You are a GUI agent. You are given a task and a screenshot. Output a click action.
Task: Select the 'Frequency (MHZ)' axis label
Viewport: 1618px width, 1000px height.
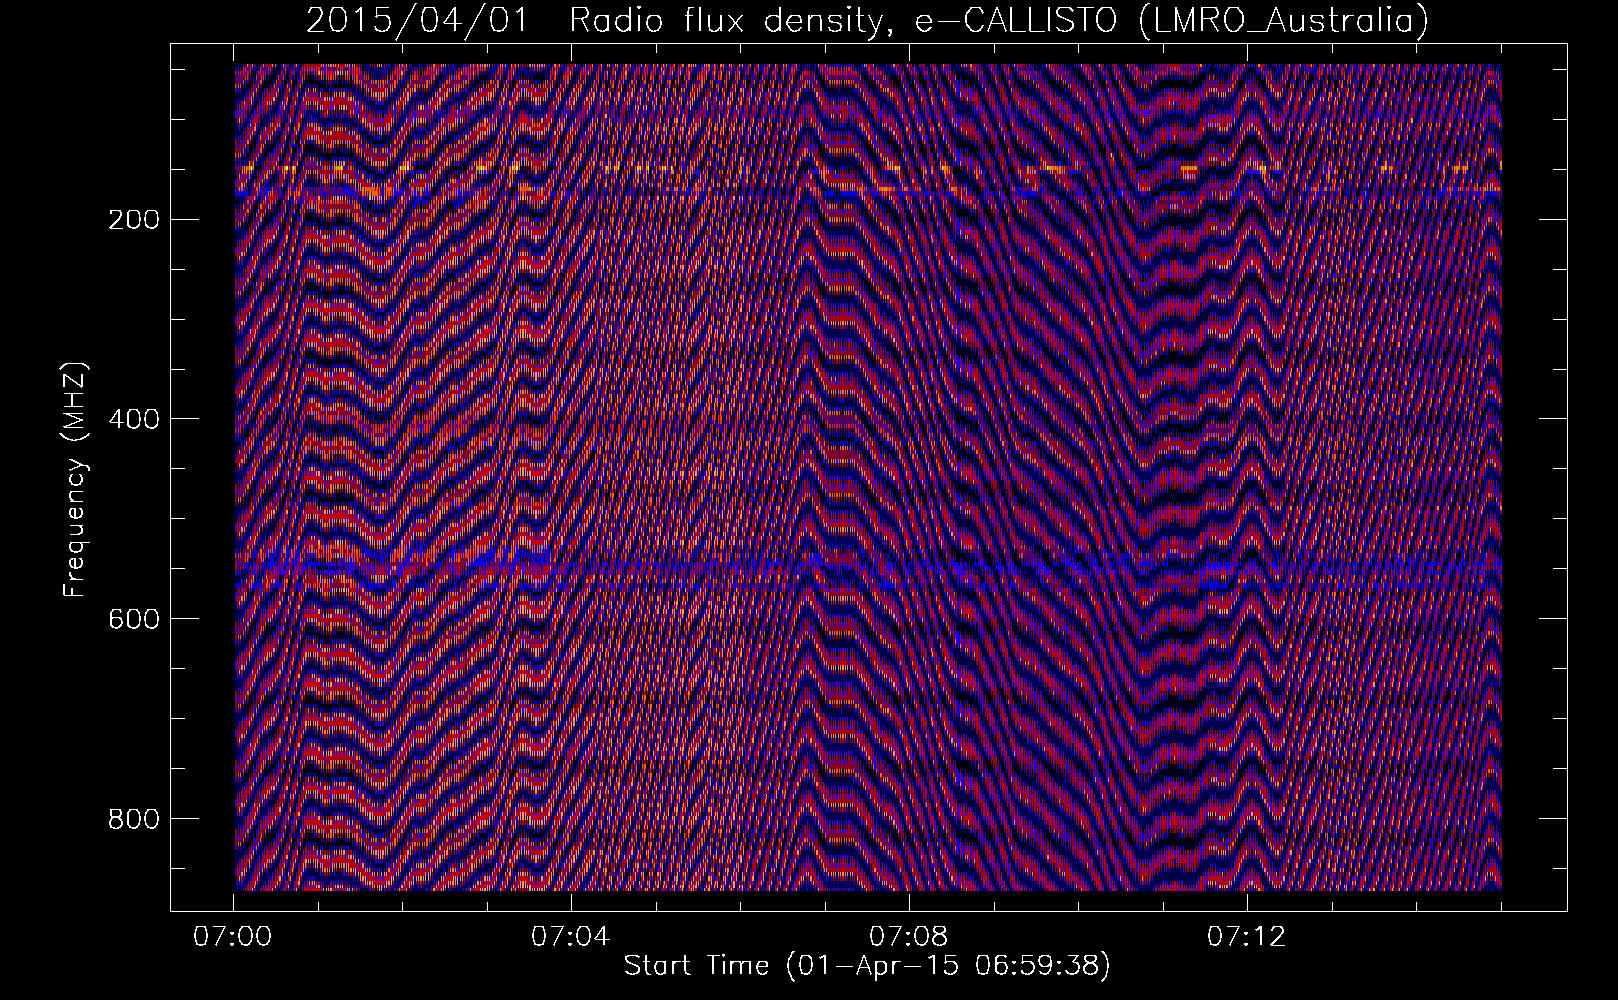(x=74, y=479)
